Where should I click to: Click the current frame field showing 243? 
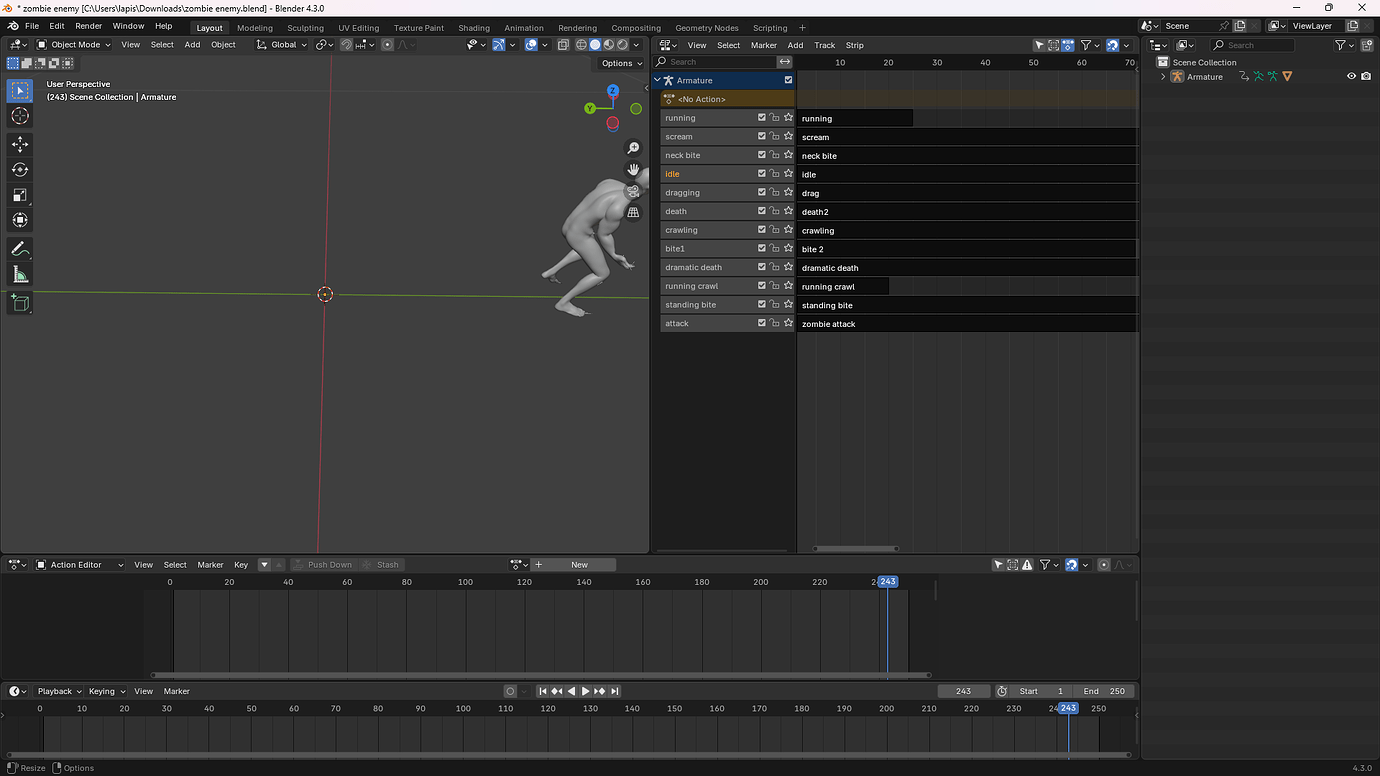click(963, 690)
